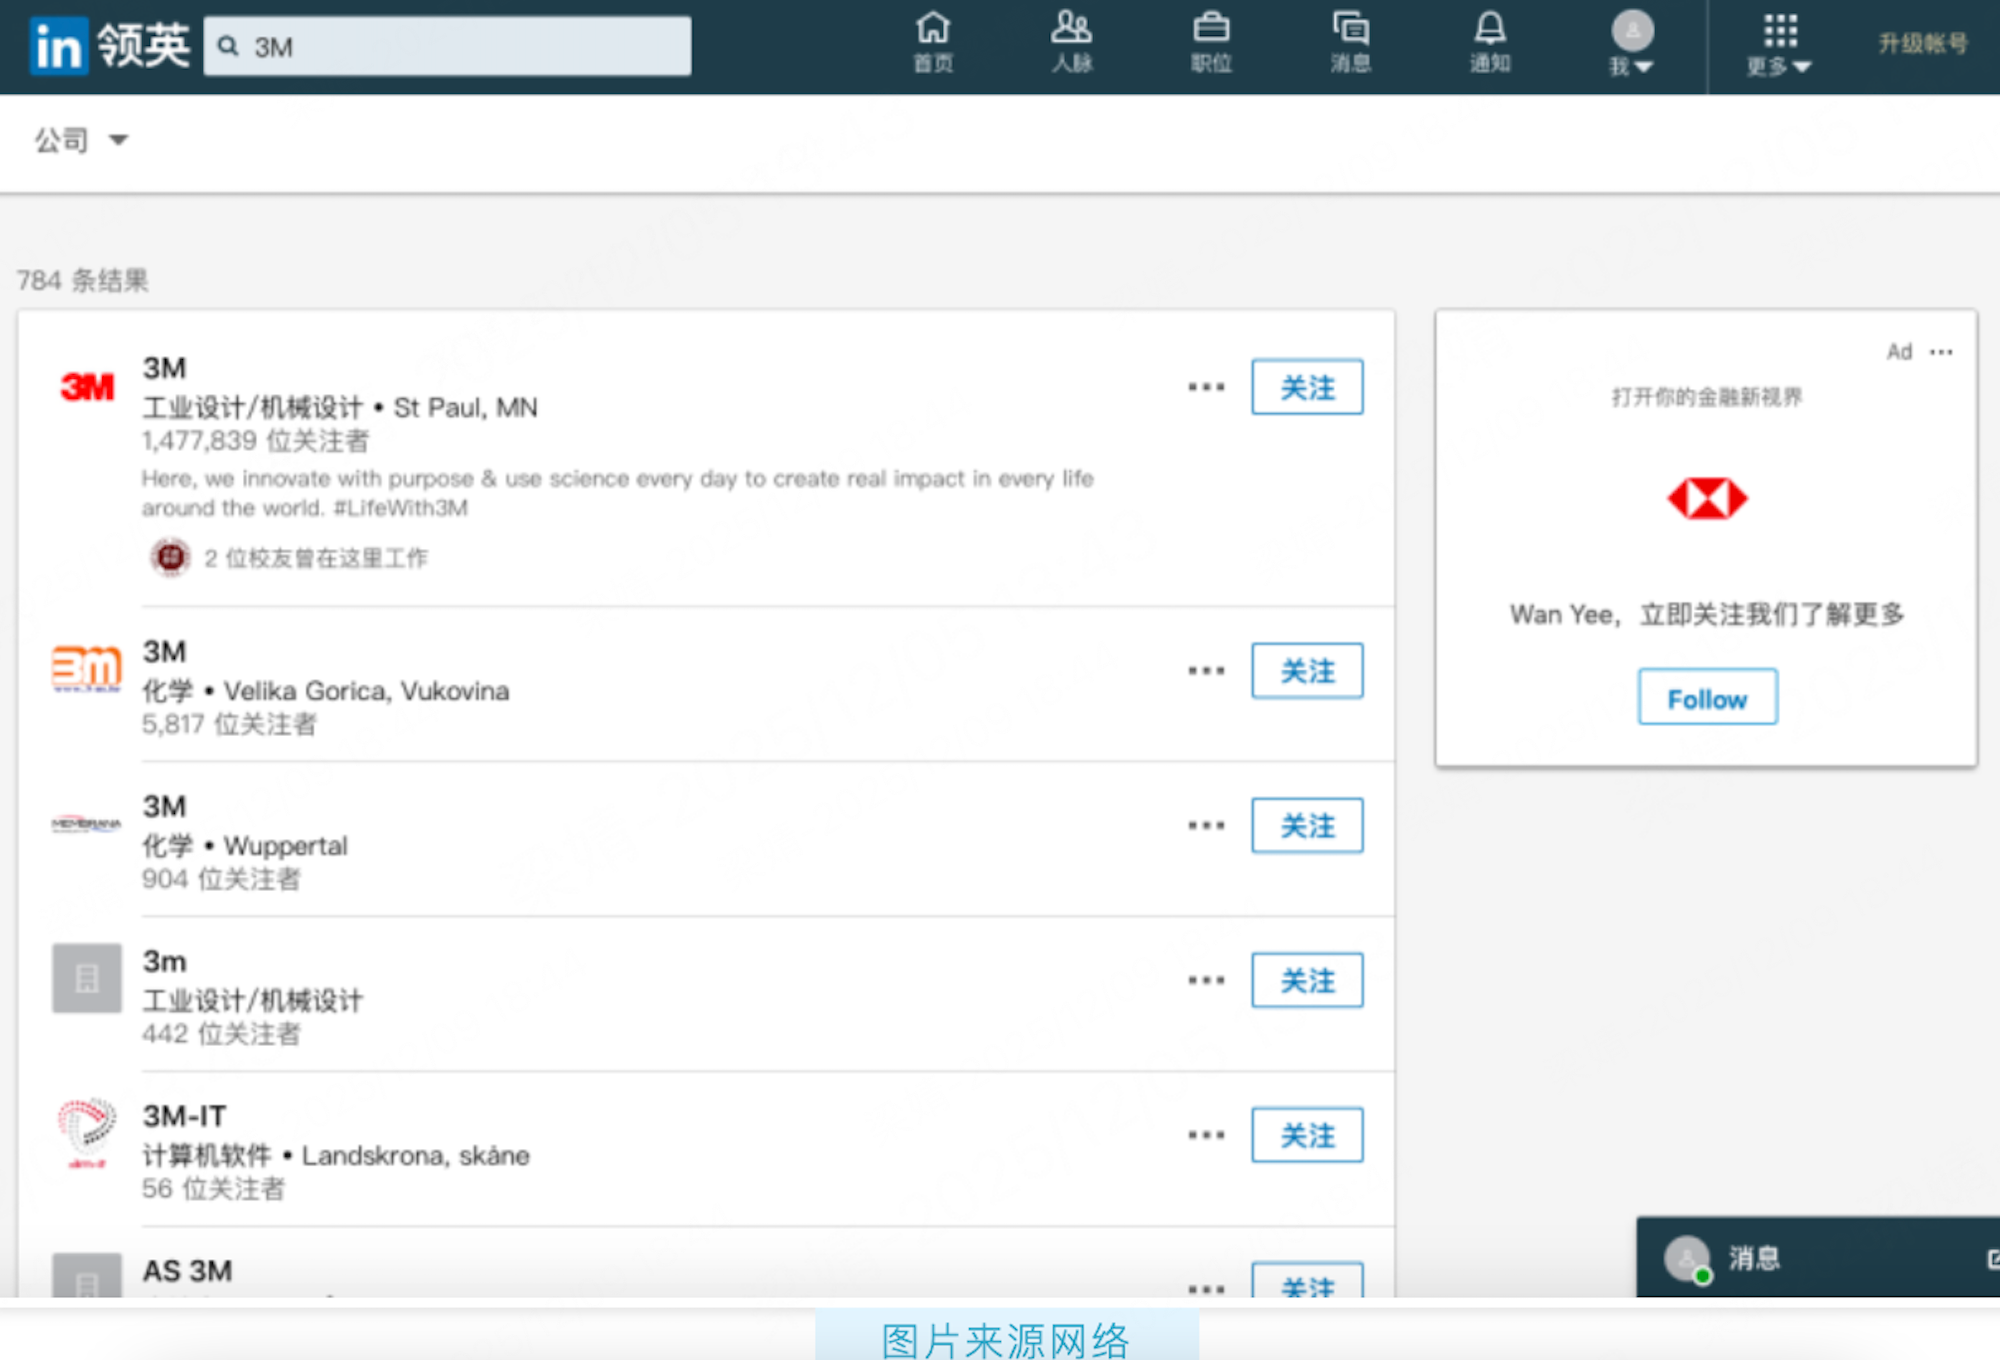Open more options for 3M-IT result
The height and width of the screenshot is (1360, 2000).
(1206, 1135)
